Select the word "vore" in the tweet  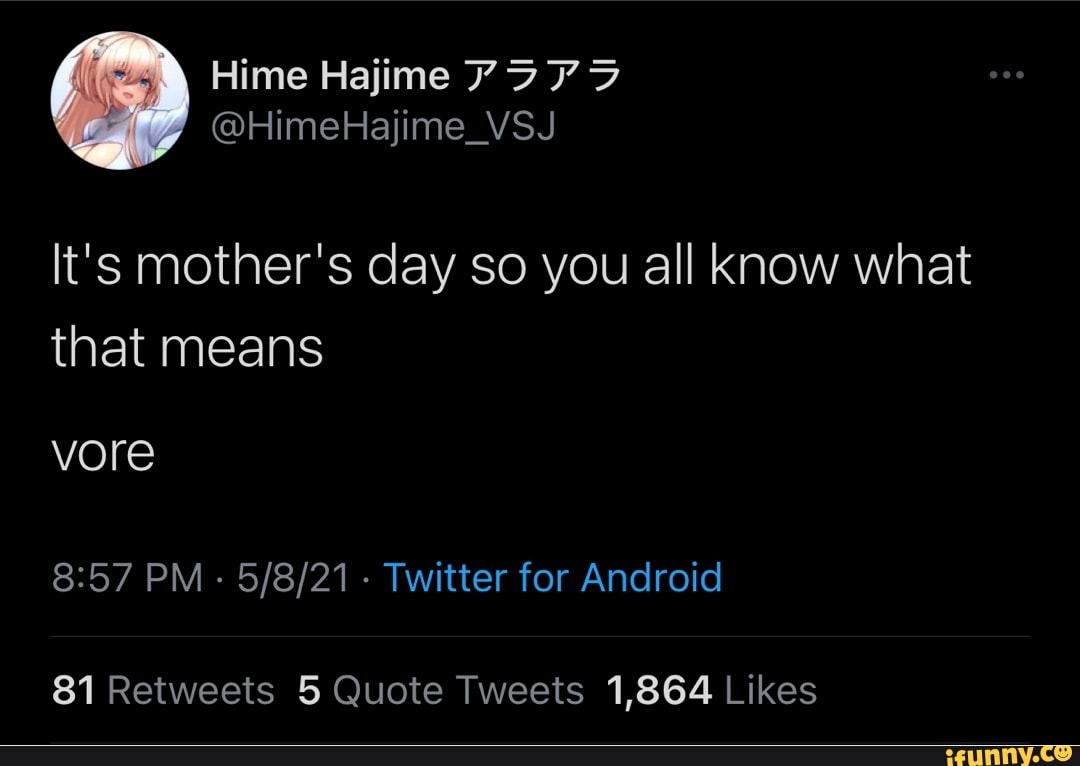tap(103, 452)
